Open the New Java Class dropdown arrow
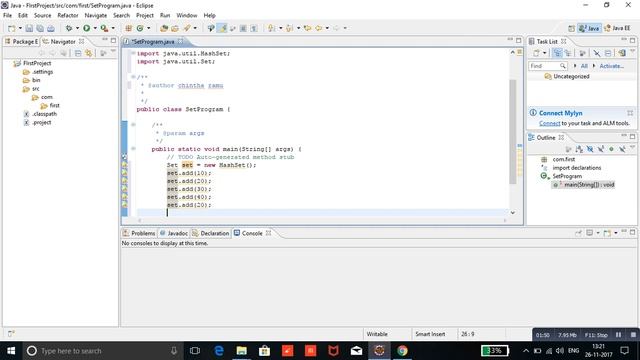Screen dimensions: 640x360 coord(149,28)
